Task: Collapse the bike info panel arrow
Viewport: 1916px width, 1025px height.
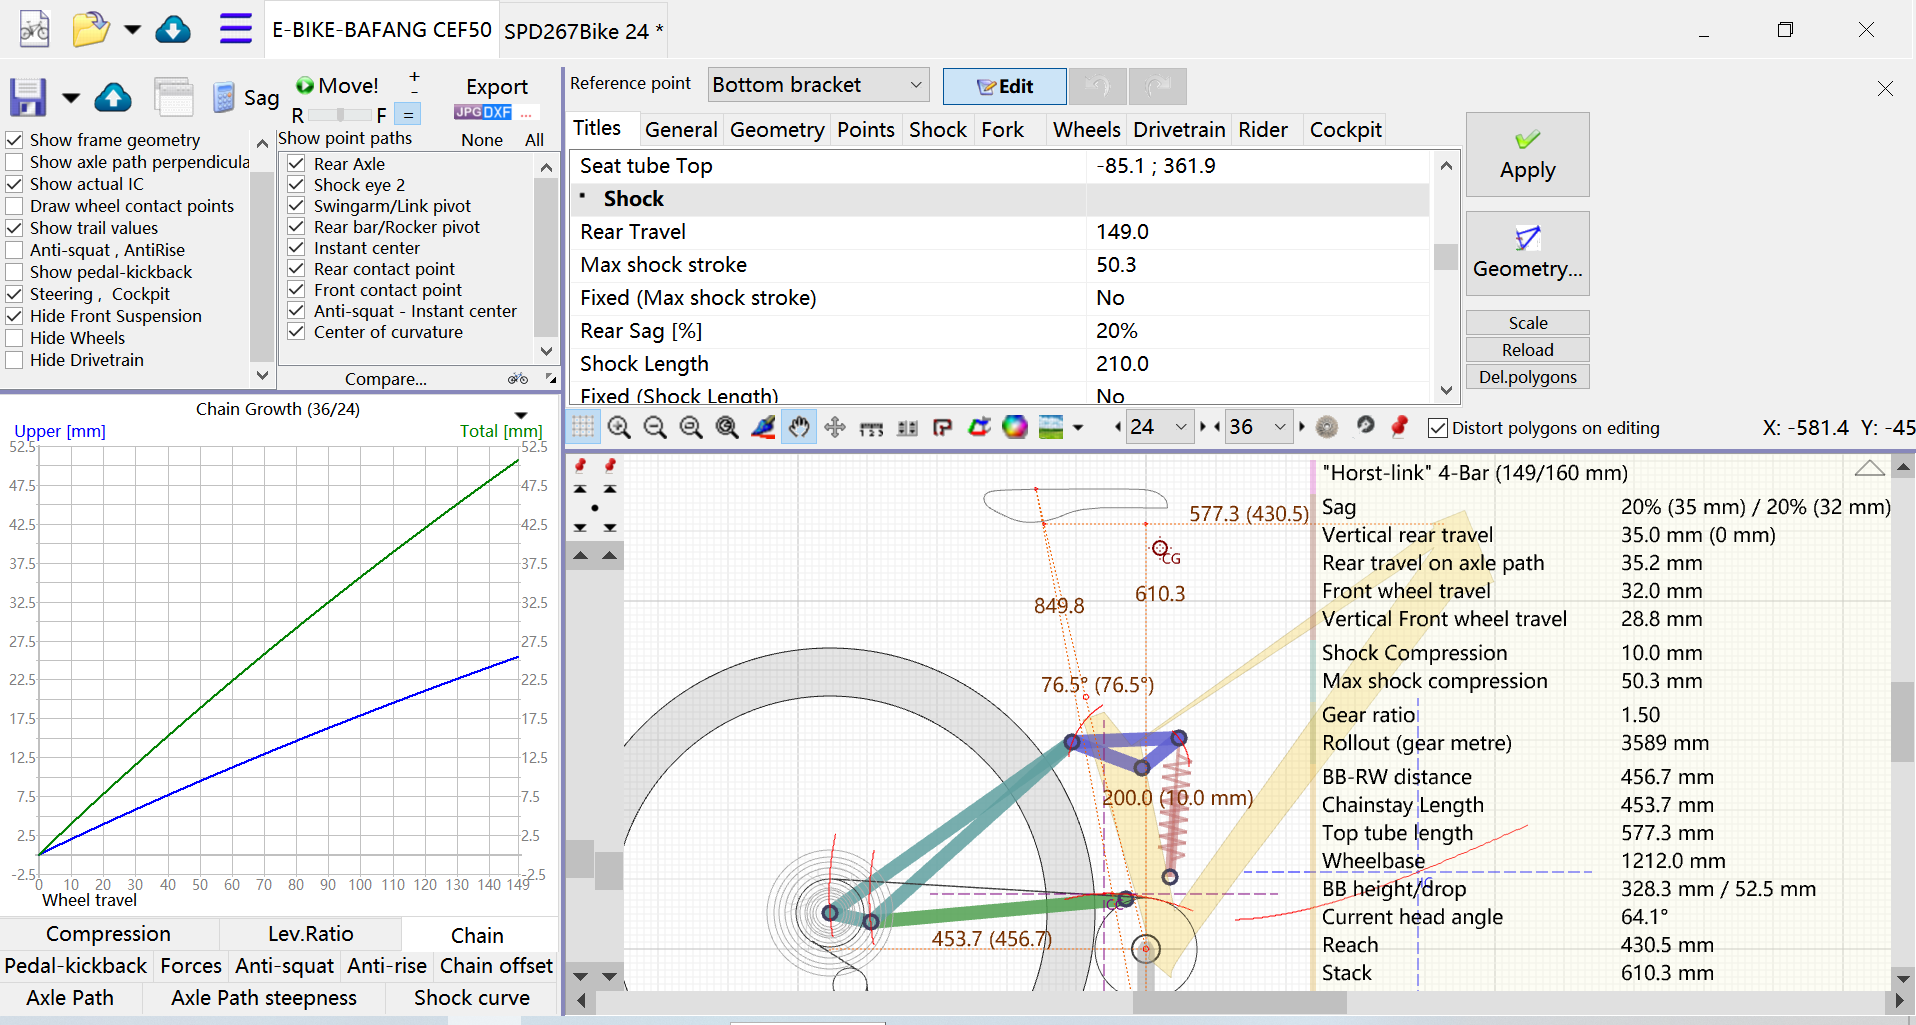Action: pos(1869,468)
